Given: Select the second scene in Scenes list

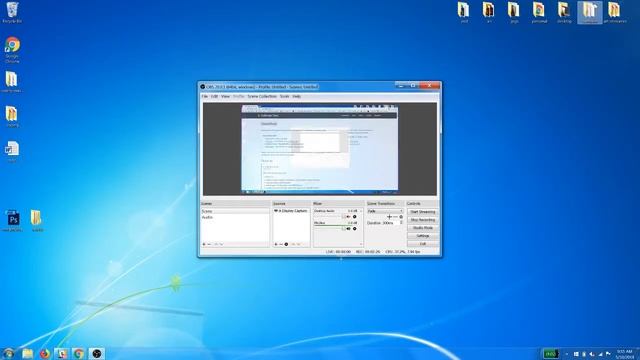Looking at the screenshot, I should tap(235, 218).
